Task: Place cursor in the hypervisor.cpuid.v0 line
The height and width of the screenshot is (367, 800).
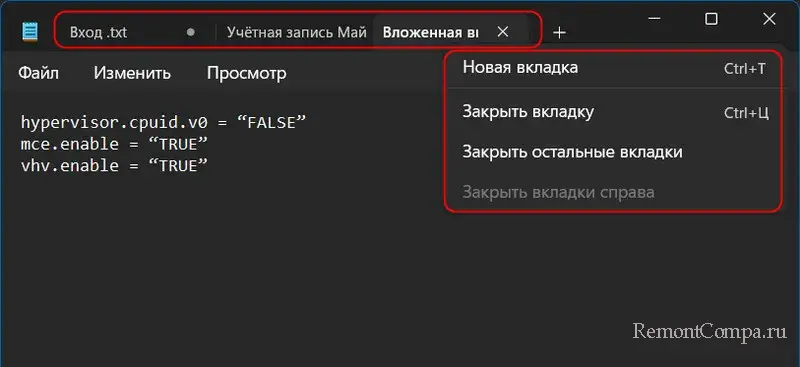Action: [x=163, y=123]
